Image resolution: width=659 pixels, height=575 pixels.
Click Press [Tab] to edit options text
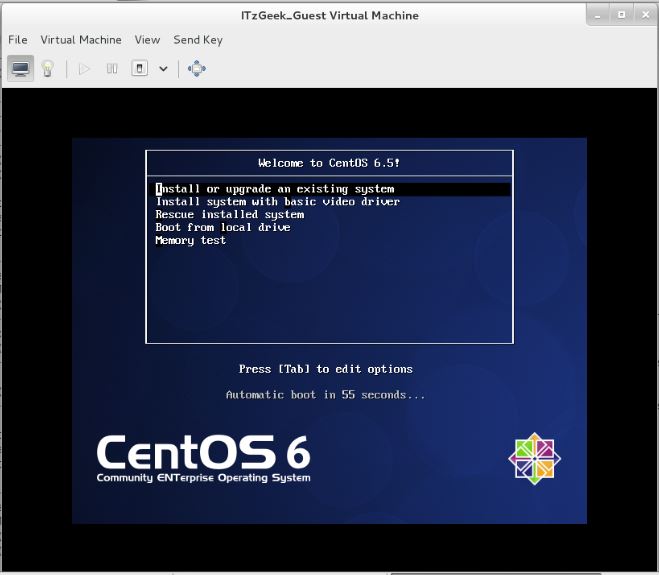(x=326, y=369)
